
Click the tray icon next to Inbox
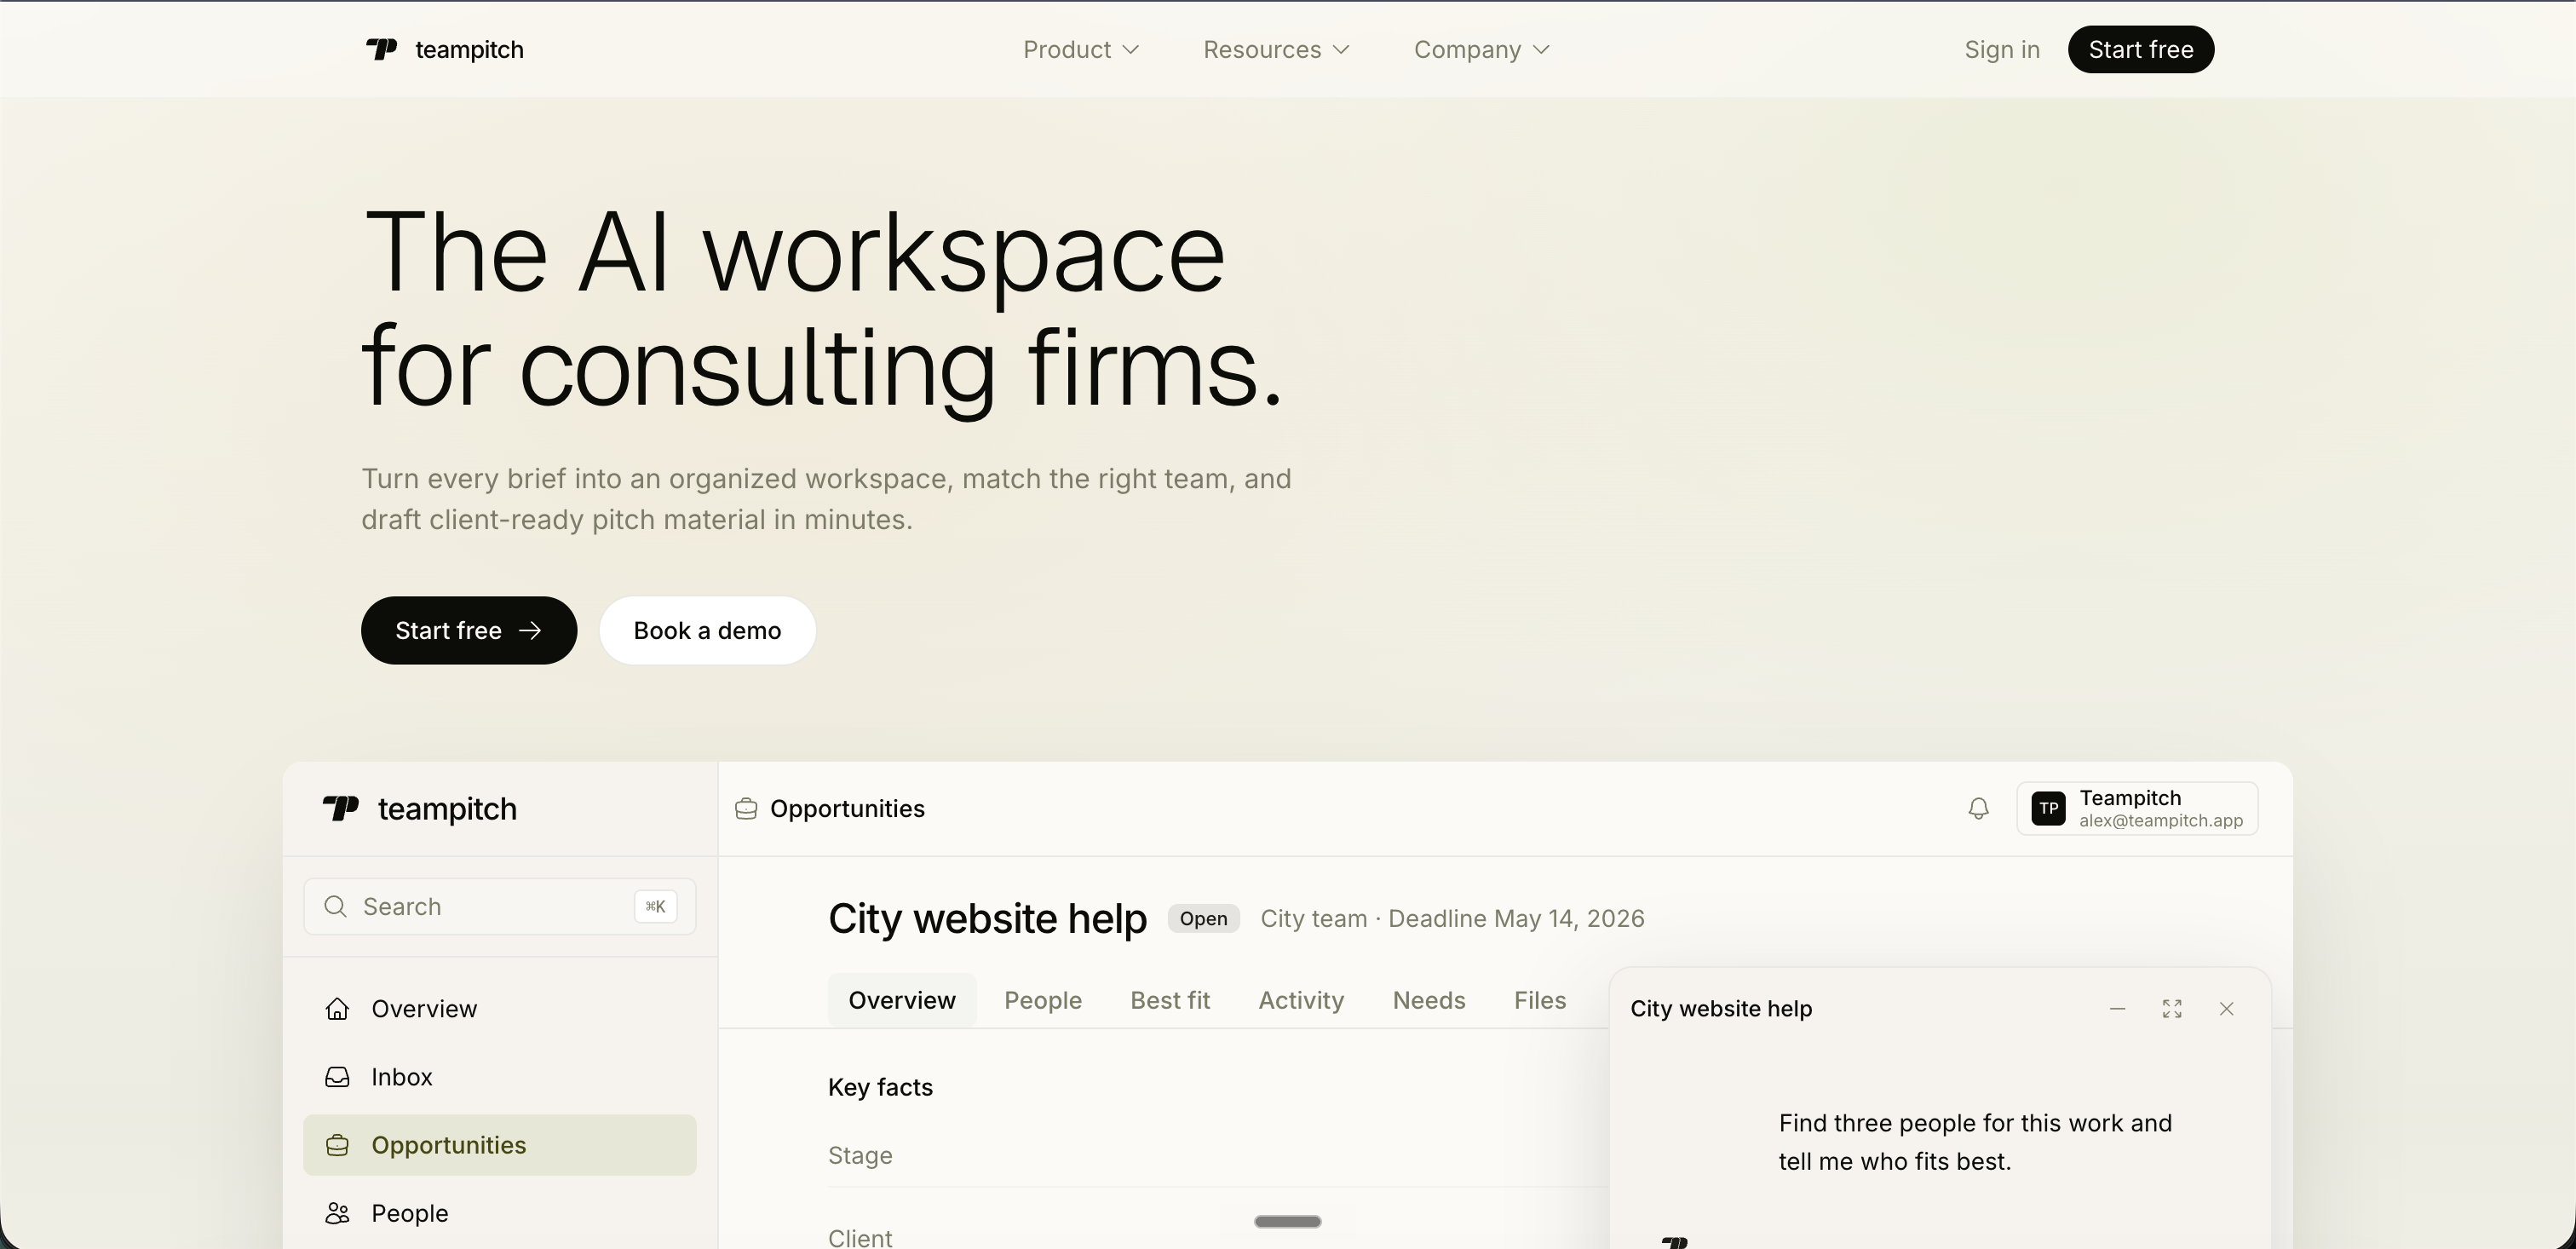pyautogui.click(x=337, y=1077)
